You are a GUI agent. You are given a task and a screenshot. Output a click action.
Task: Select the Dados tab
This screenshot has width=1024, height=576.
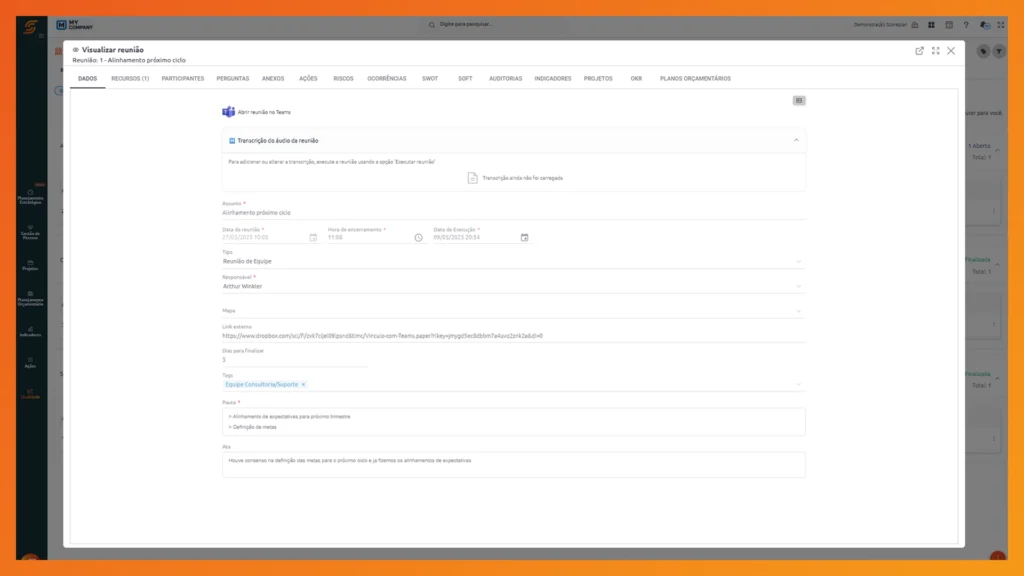(x=88, y=78)
